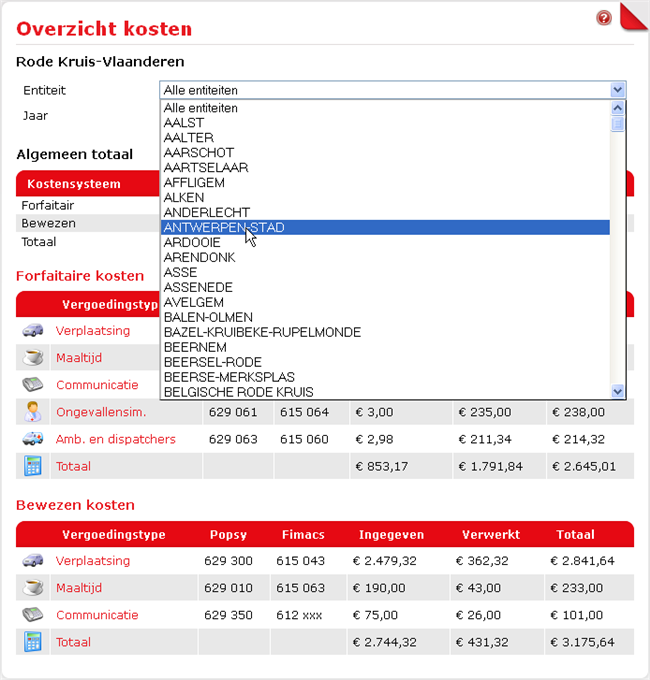This screenshot has width=650, height=680.
Task: Open the forfaitaire Verplaatsing link
Action: click(x=93, y=330)
